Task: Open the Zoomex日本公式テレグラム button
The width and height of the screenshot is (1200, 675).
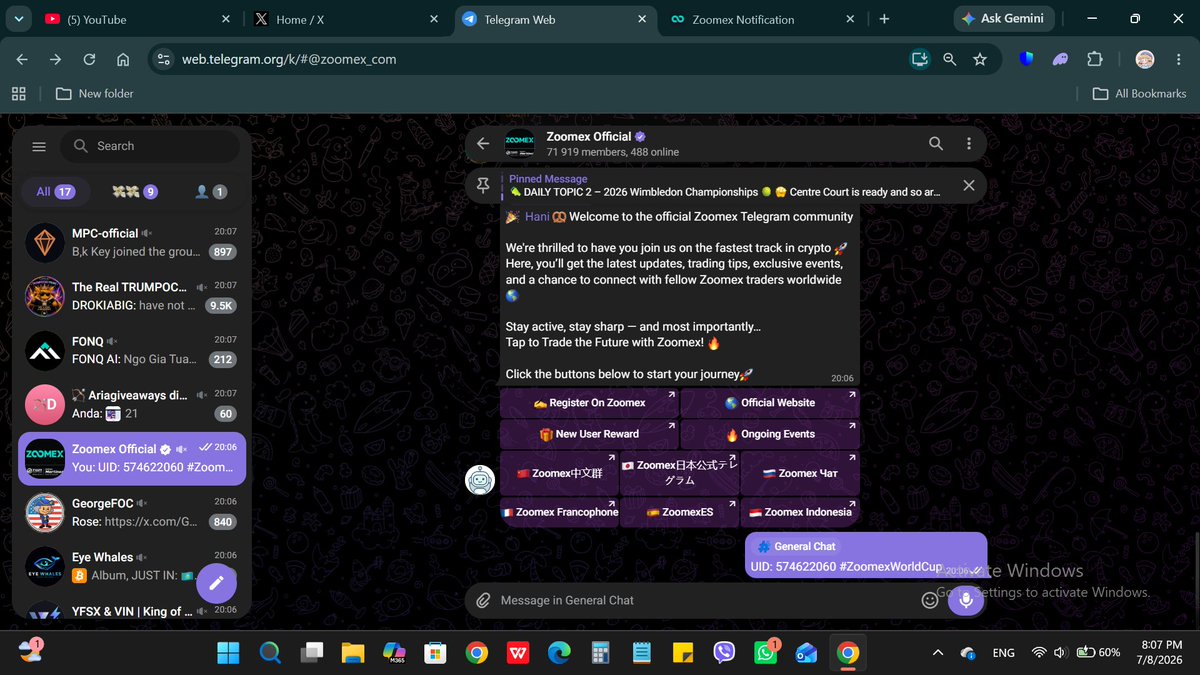Action: coord(680,473)
